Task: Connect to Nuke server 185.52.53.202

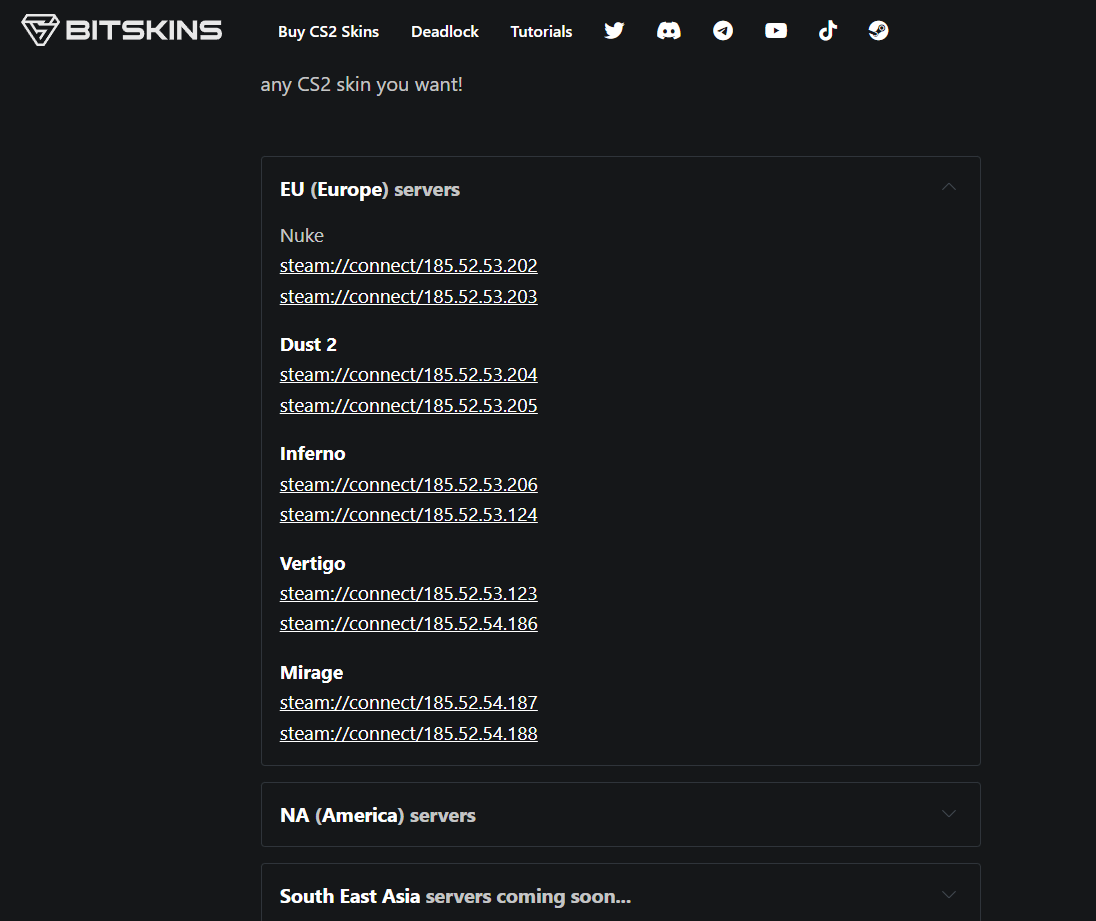Action: click(408, 266)
